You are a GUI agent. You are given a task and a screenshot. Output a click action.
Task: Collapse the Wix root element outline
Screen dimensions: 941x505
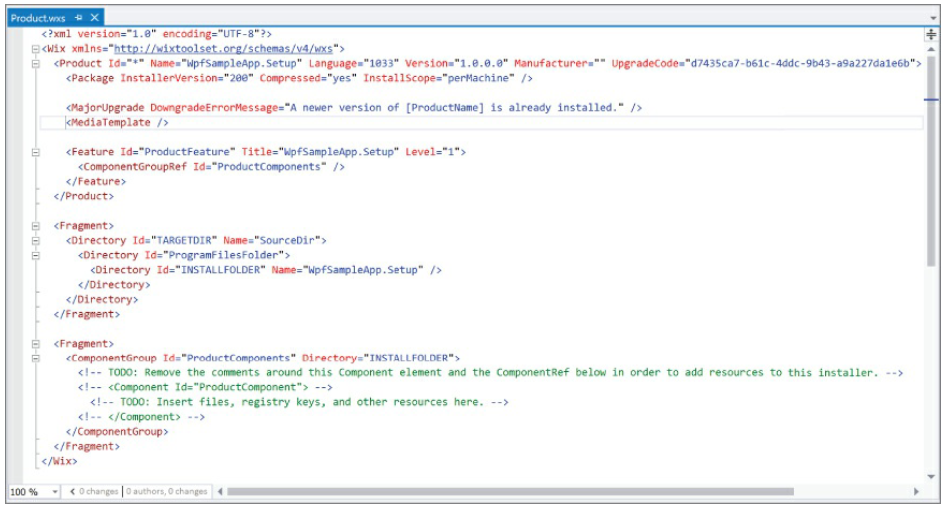pyautogui.click(x=36, y=48)
